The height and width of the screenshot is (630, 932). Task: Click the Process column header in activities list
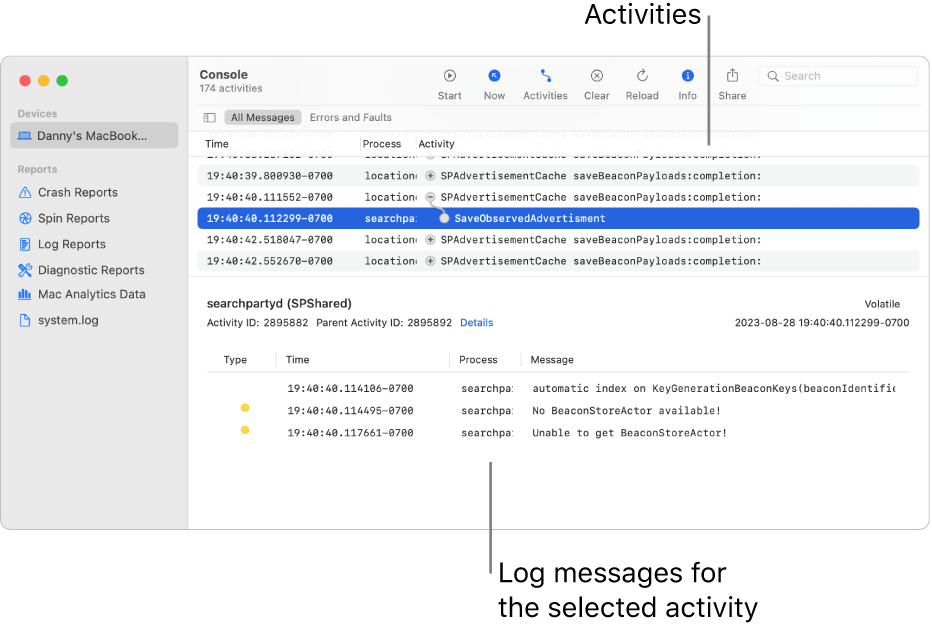coord(382,144)
